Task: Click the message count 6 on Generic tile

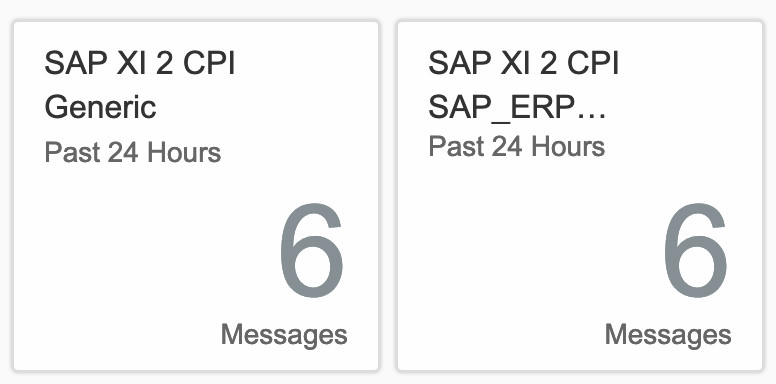Action: pos(312,250)
